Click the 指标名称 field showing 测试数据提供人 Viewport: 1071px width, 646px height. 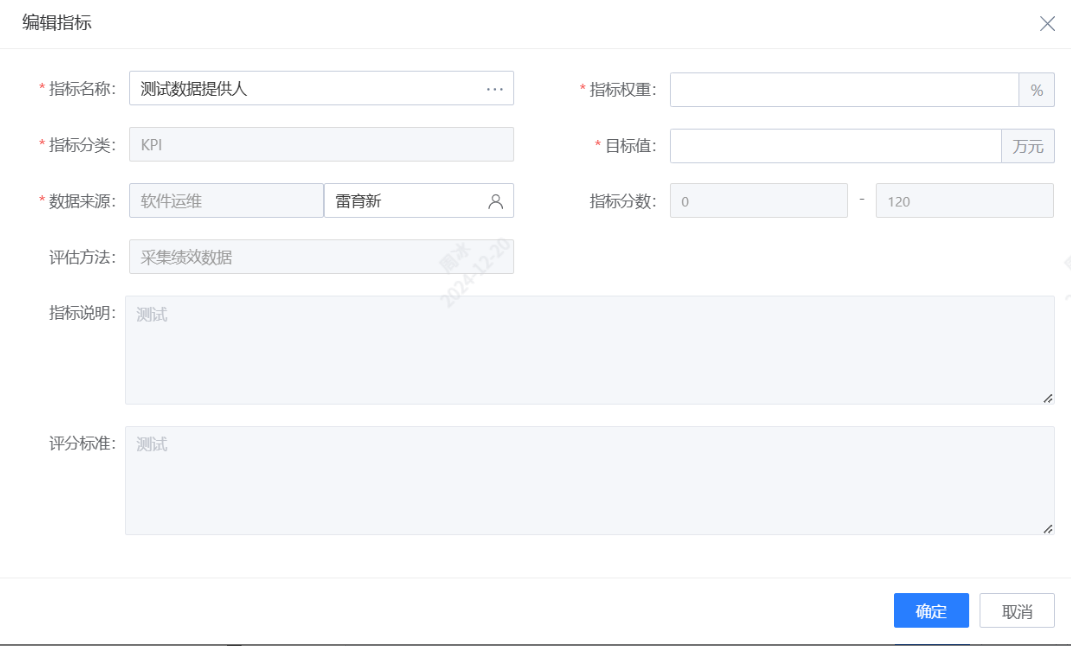pos(305,89)
